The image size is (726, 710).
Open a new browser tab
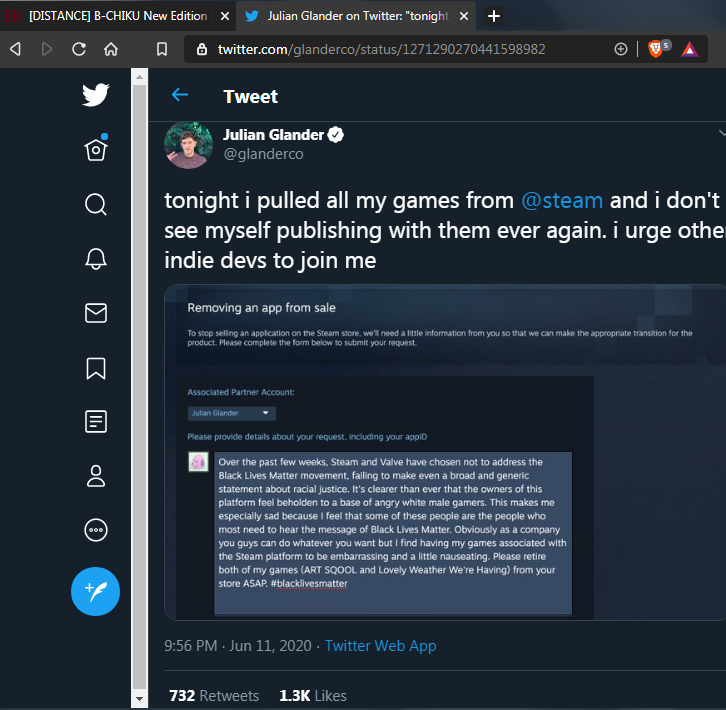coord(494,16)
